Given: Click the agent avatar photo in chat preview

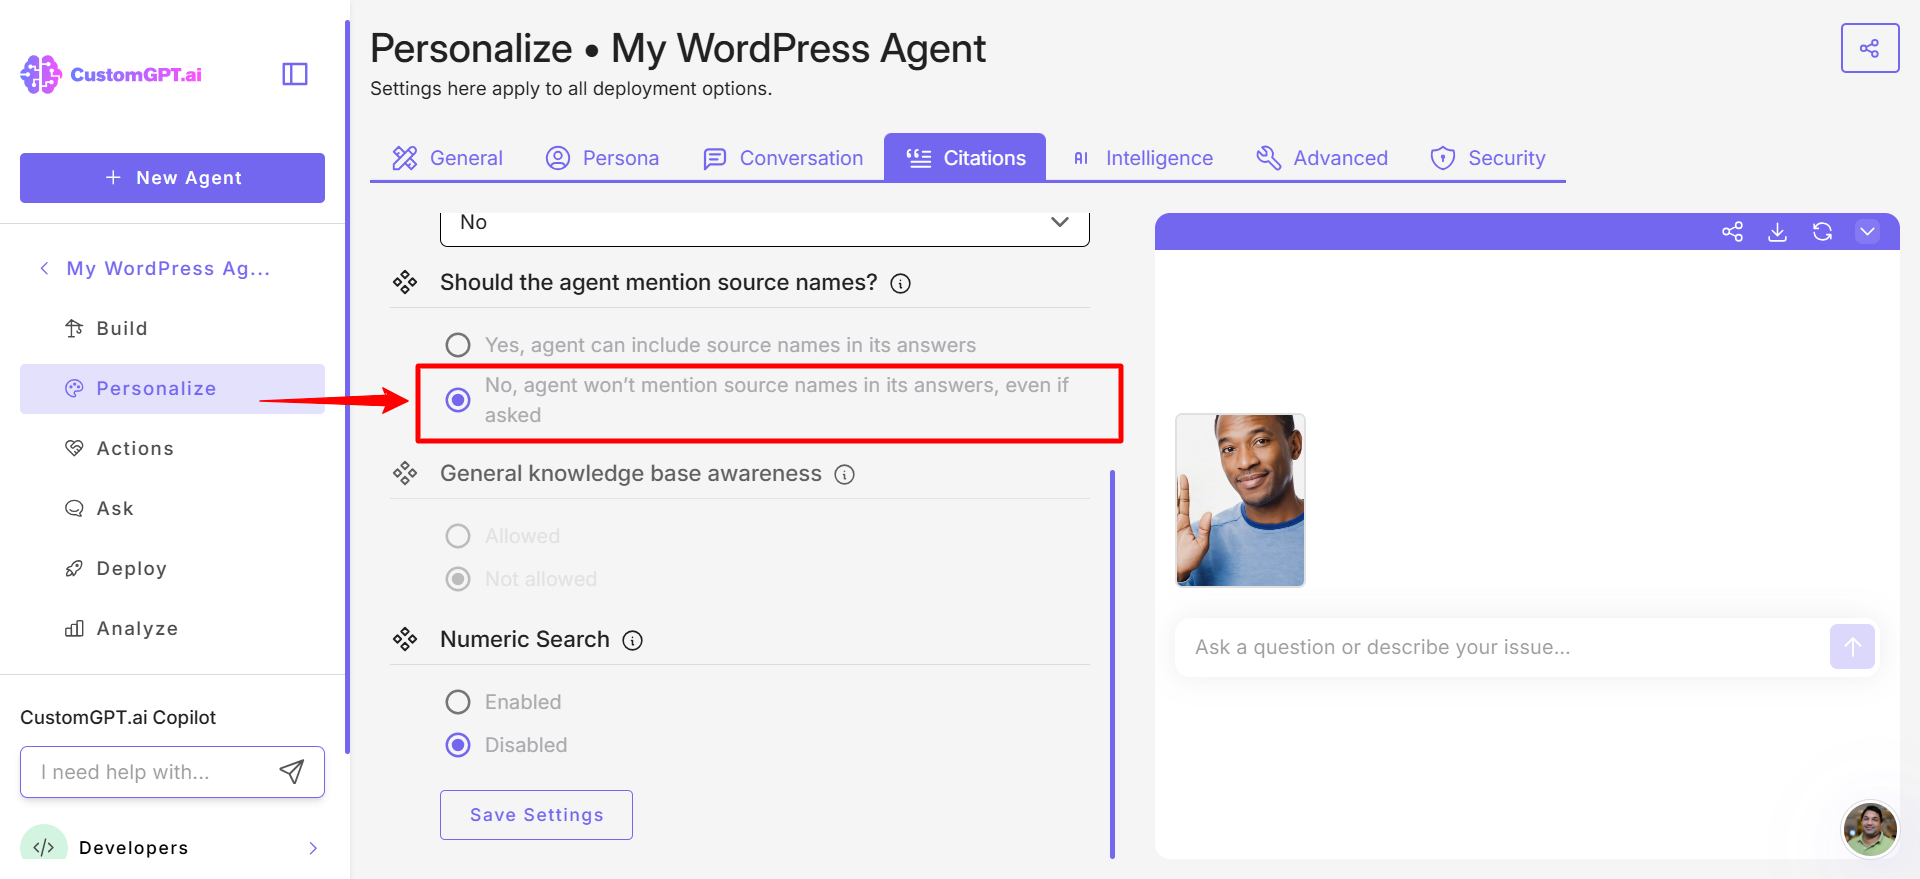Looking at the screenshot, I should [1240, 500].
